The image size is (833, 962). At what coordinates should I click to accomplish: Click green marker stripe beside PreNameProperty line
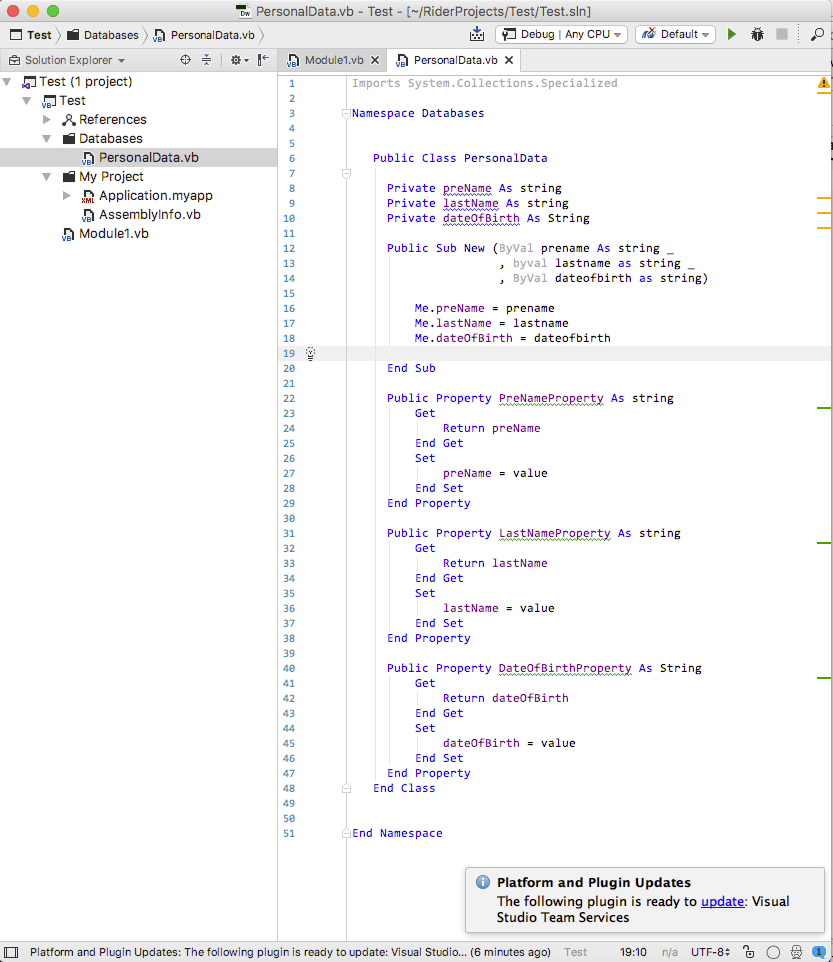click(824, 407)
